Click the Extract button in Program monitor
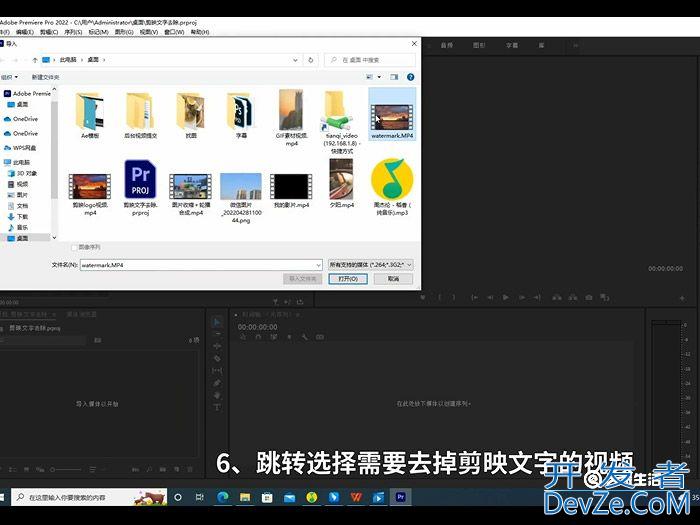Image resolution: width=700 pixels, height=525 pixels. pyautogui.click(x=573, y=297)
